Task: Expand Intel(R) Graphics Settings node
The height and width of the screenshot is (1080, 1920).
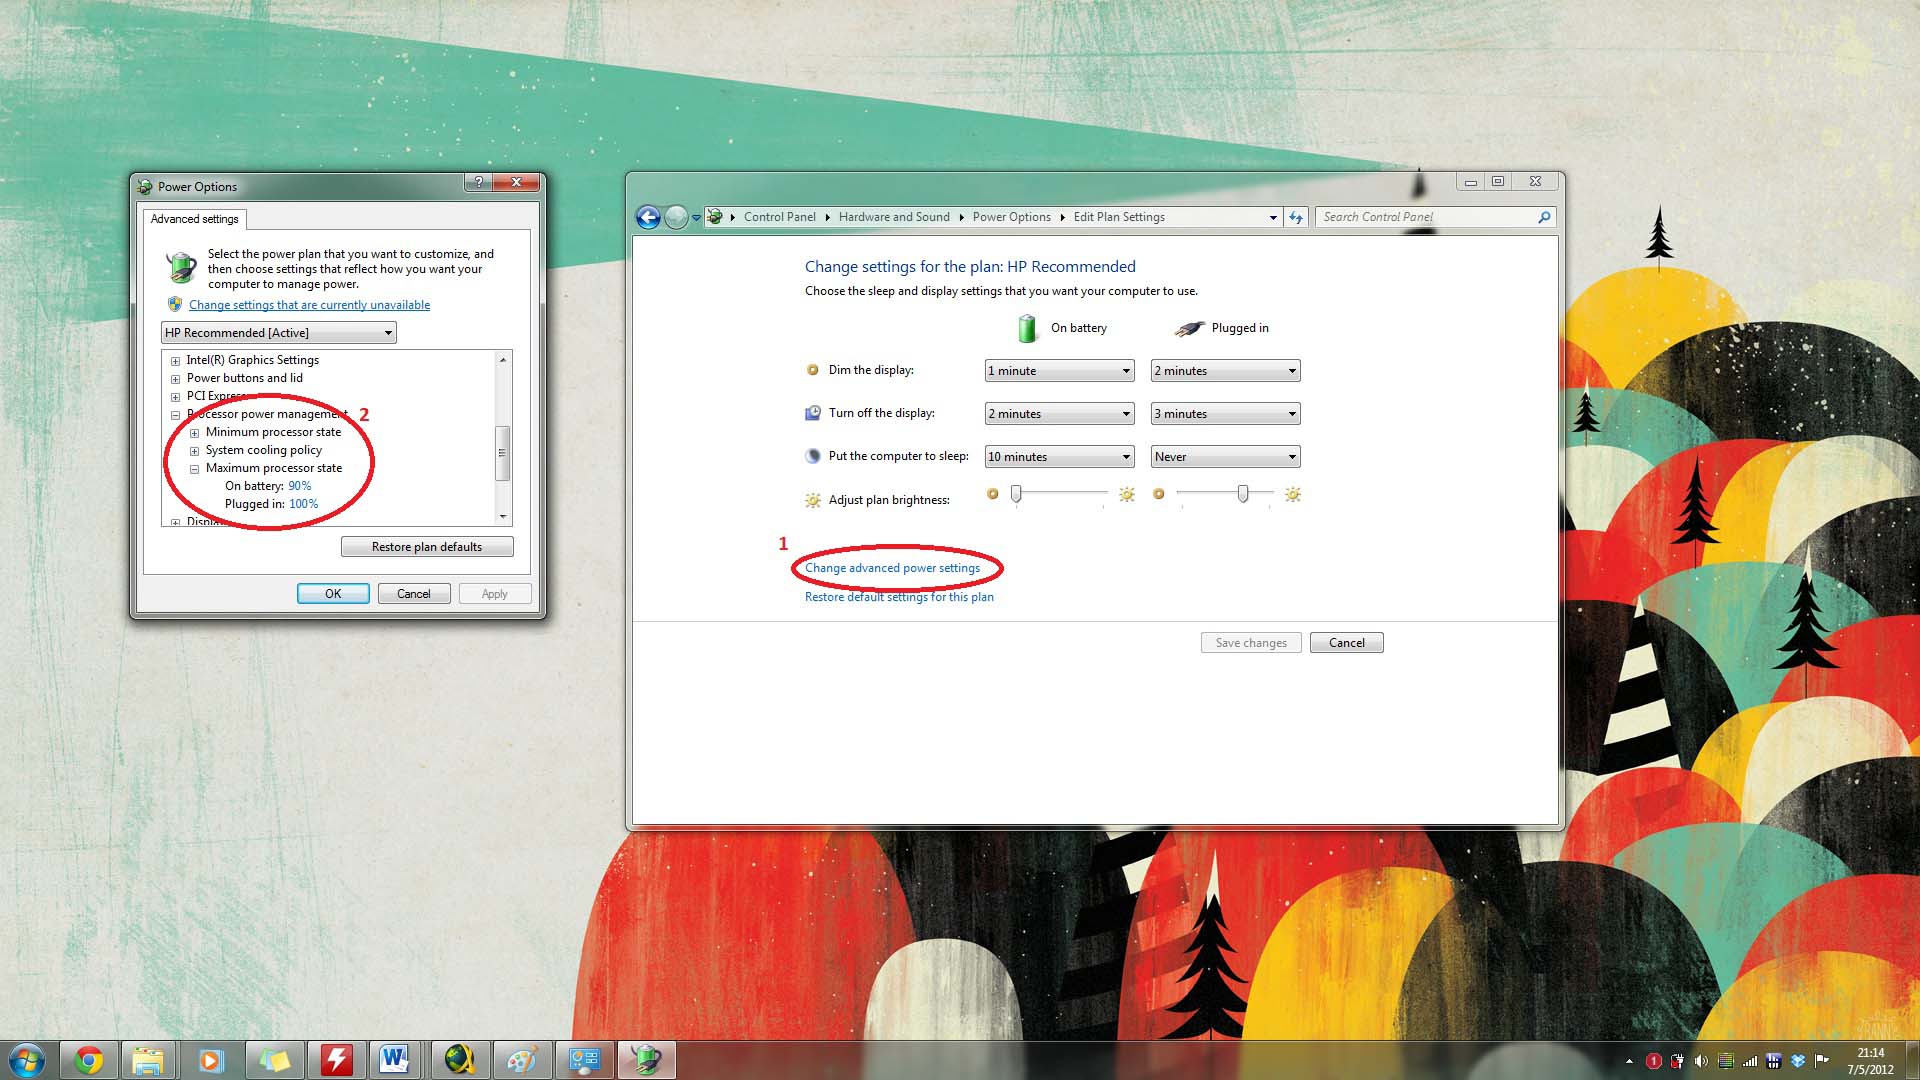Action: pyautogui.click(x=175, y=361)
